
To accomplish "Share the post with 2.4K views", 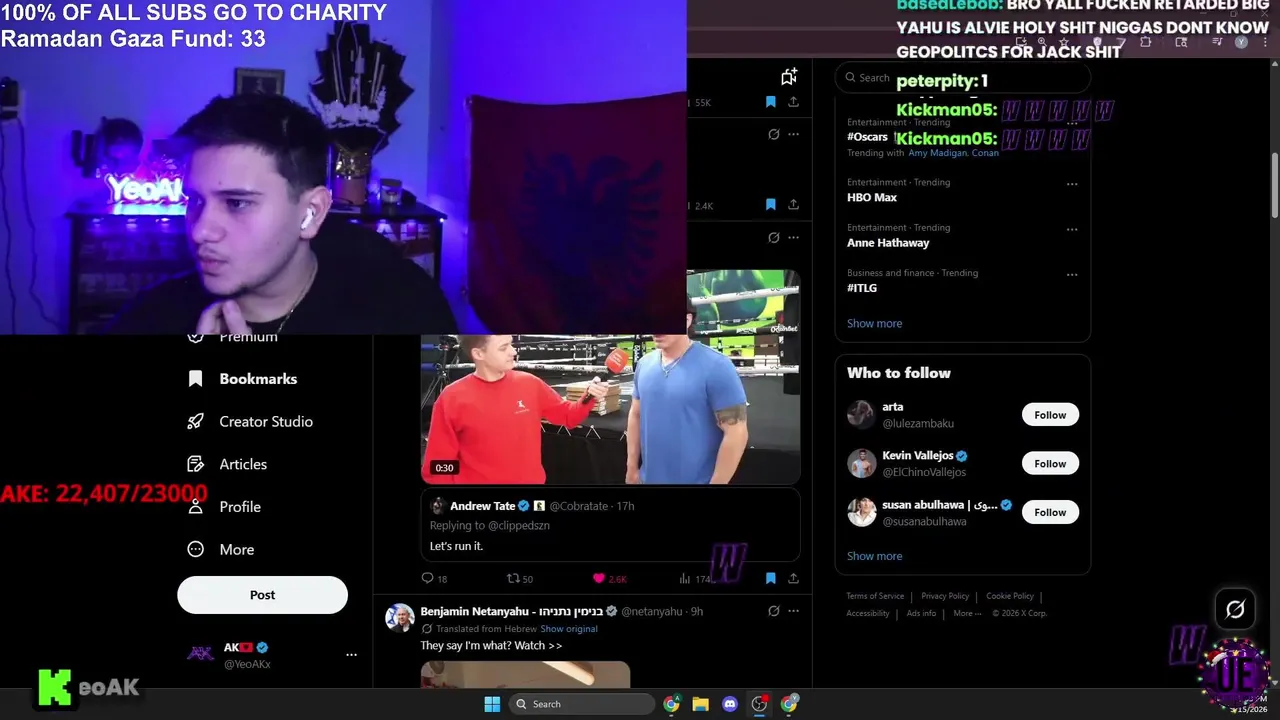I will pos(793,205).
